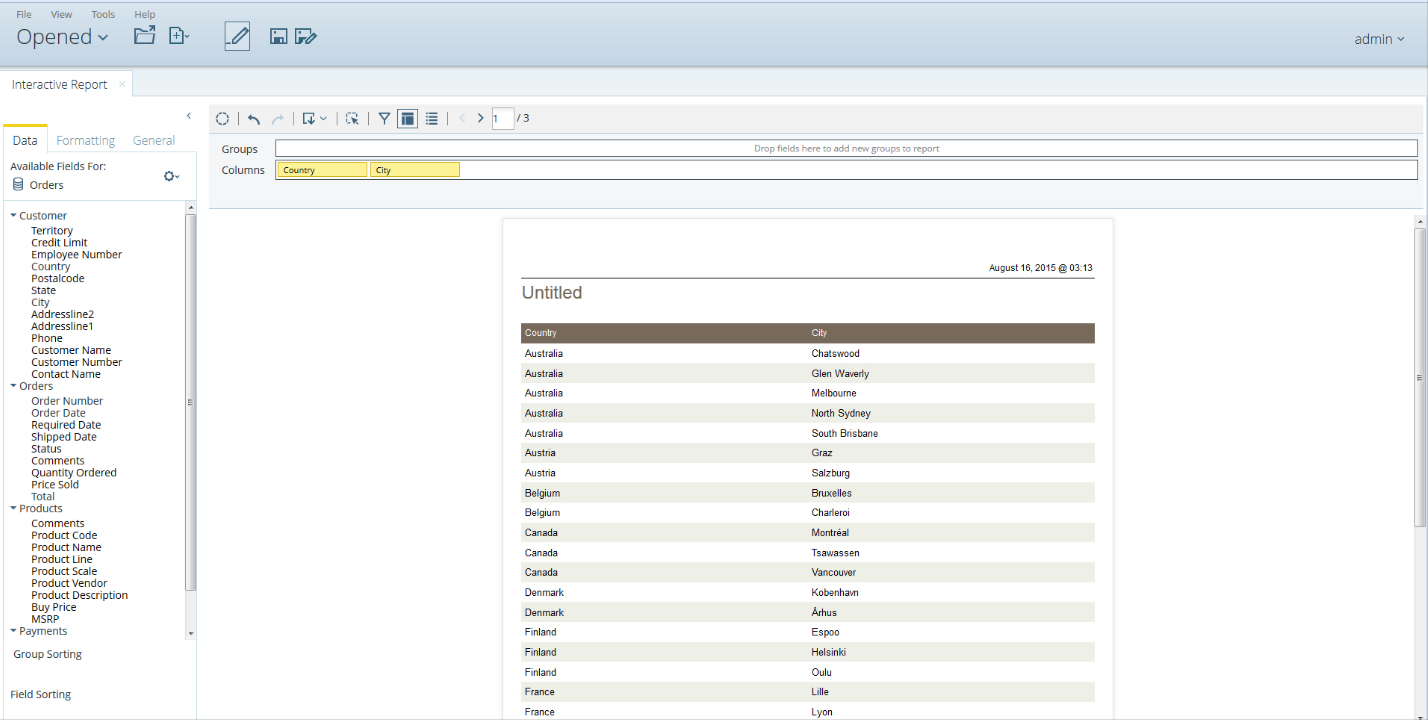The image size is (1428, 720).
Task: Select the yellow City chip in Columns
Action: pos(414,170)
